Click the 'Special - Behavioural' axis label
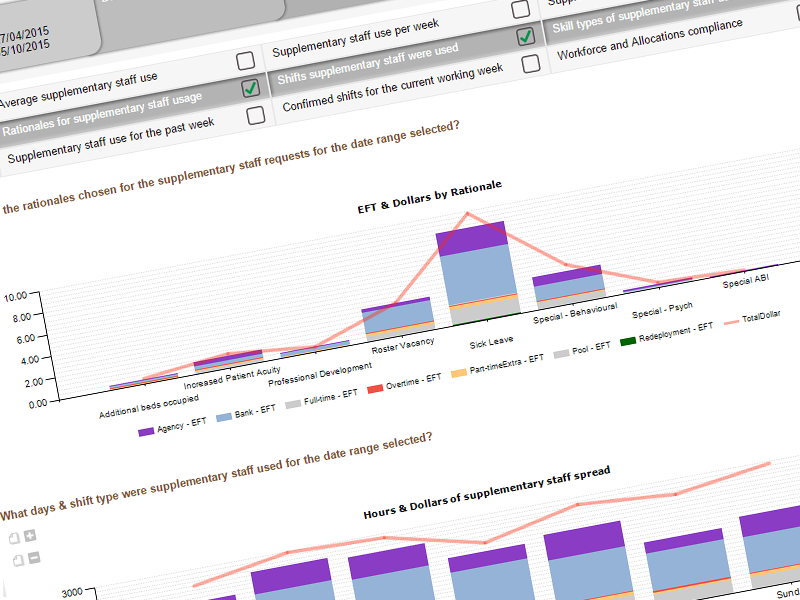800x600 pixels. click(575, 313)
